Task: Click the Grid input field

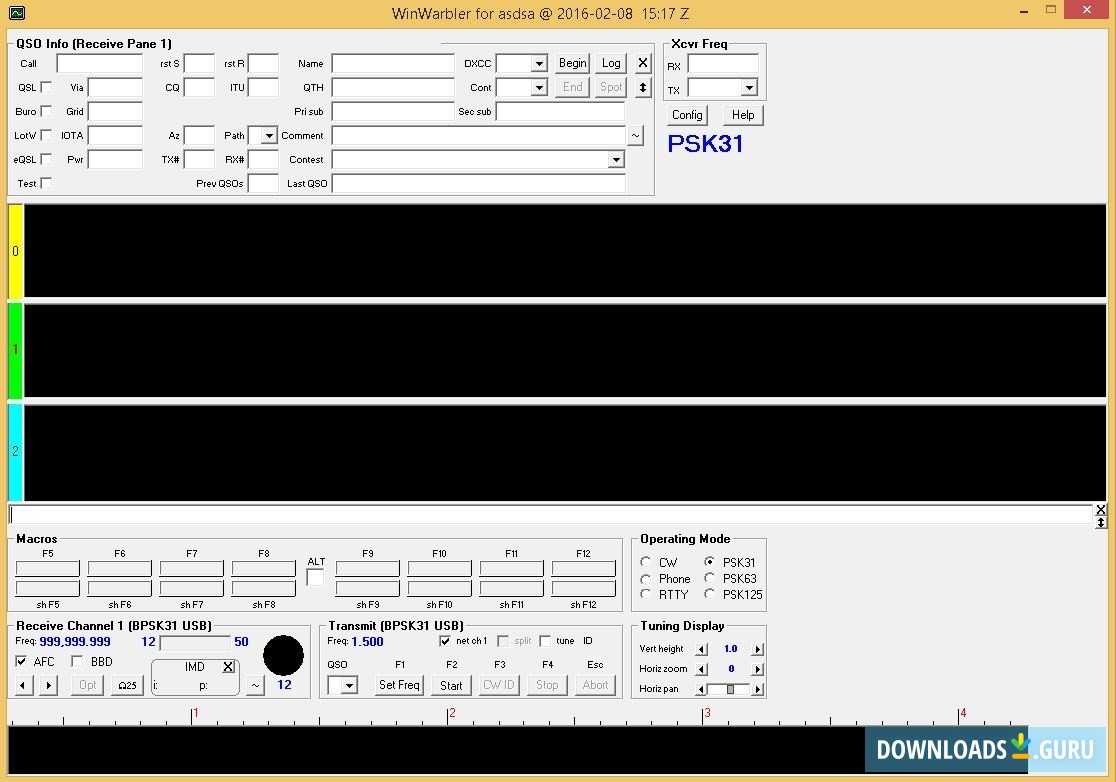Action: point(115,112)
